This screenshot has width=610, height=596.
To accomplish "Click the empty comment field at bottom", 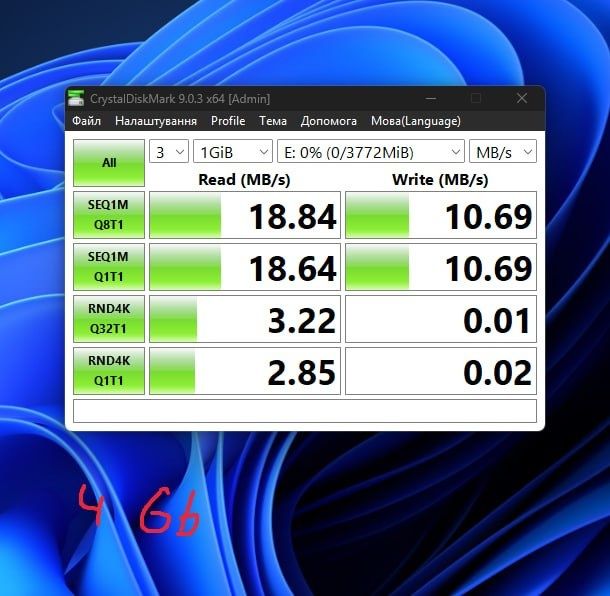I will [x=305, y=411].
